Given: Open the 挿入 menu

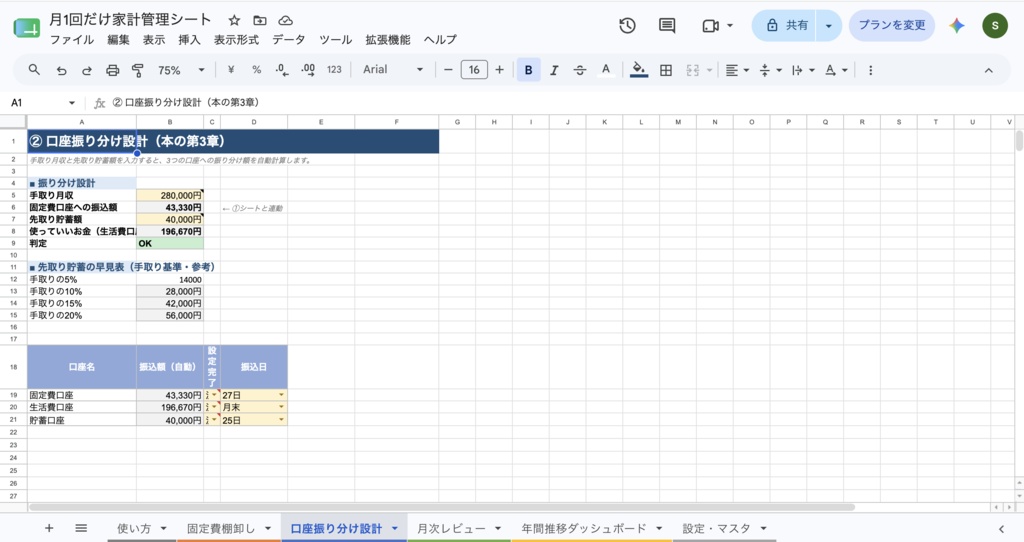Looking at the screenshot, I should [x=189, y=40].
